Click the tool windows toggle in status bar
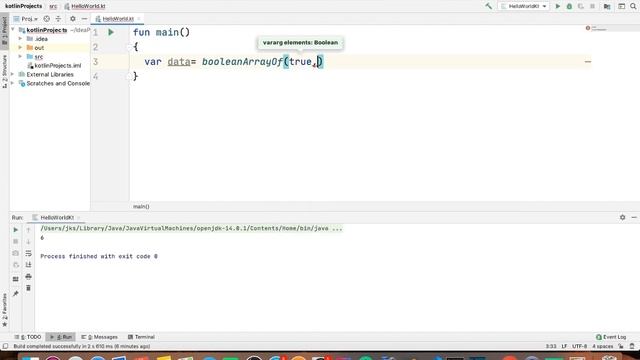The height and width of the screenshot is (360, 640). [5, 347]
